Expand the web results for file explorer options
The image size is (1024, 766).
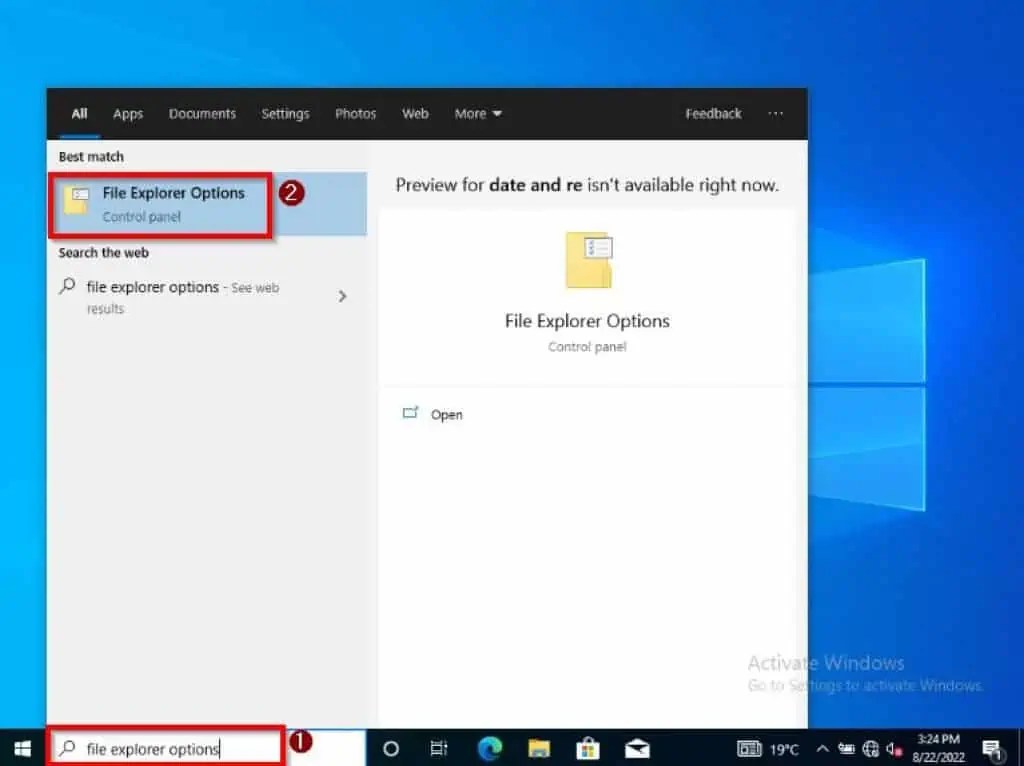pos(342,296)
